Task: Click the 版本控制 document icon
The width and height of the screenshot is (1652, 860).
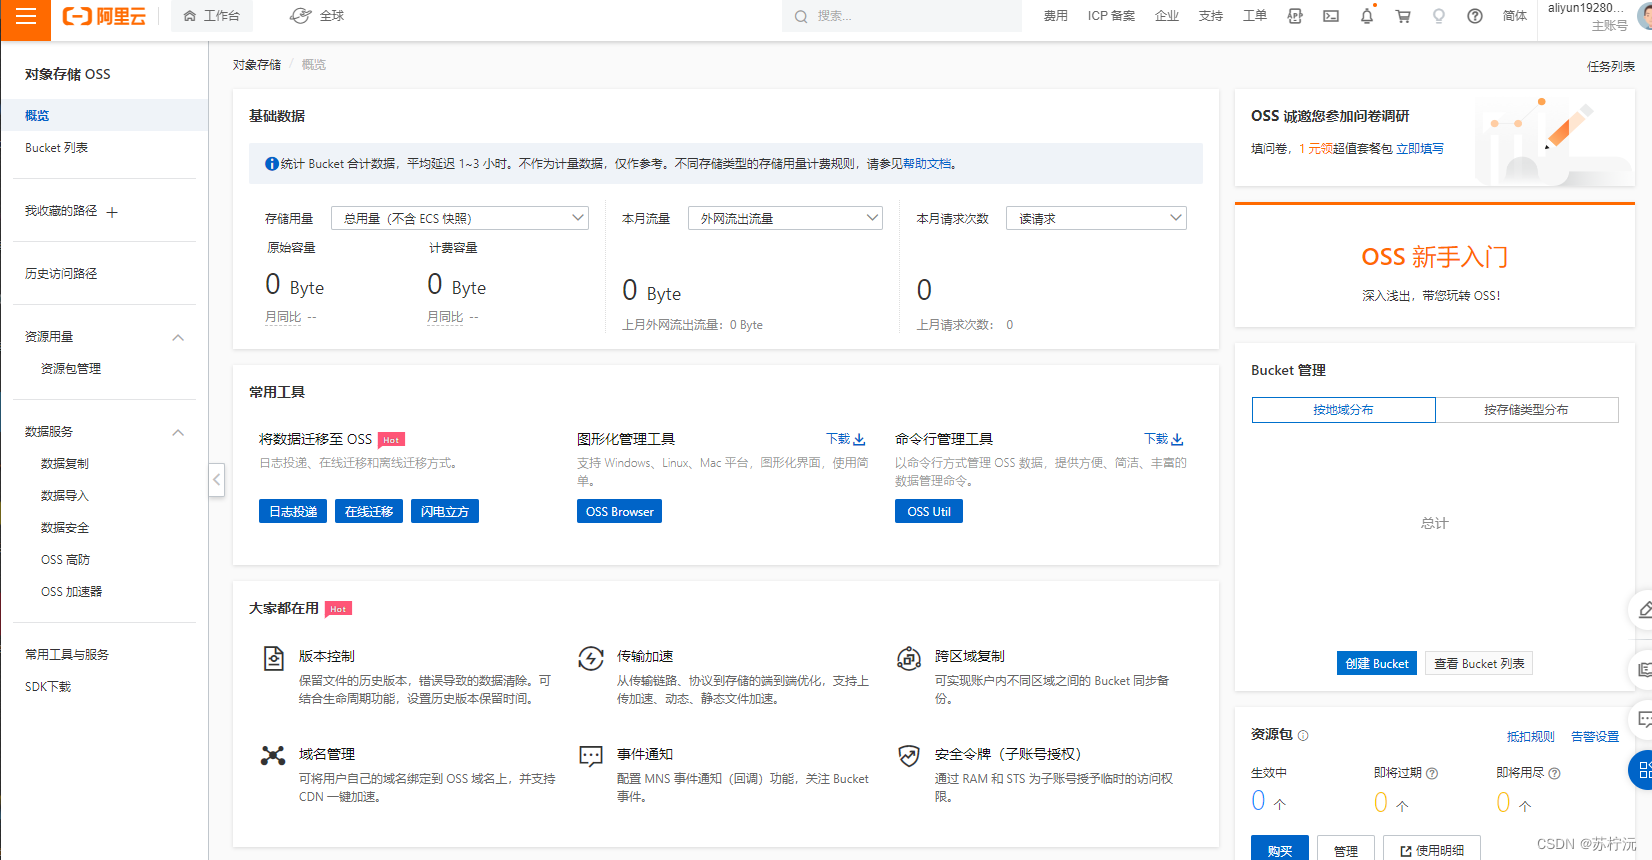Action: click(x=273, y=658)
